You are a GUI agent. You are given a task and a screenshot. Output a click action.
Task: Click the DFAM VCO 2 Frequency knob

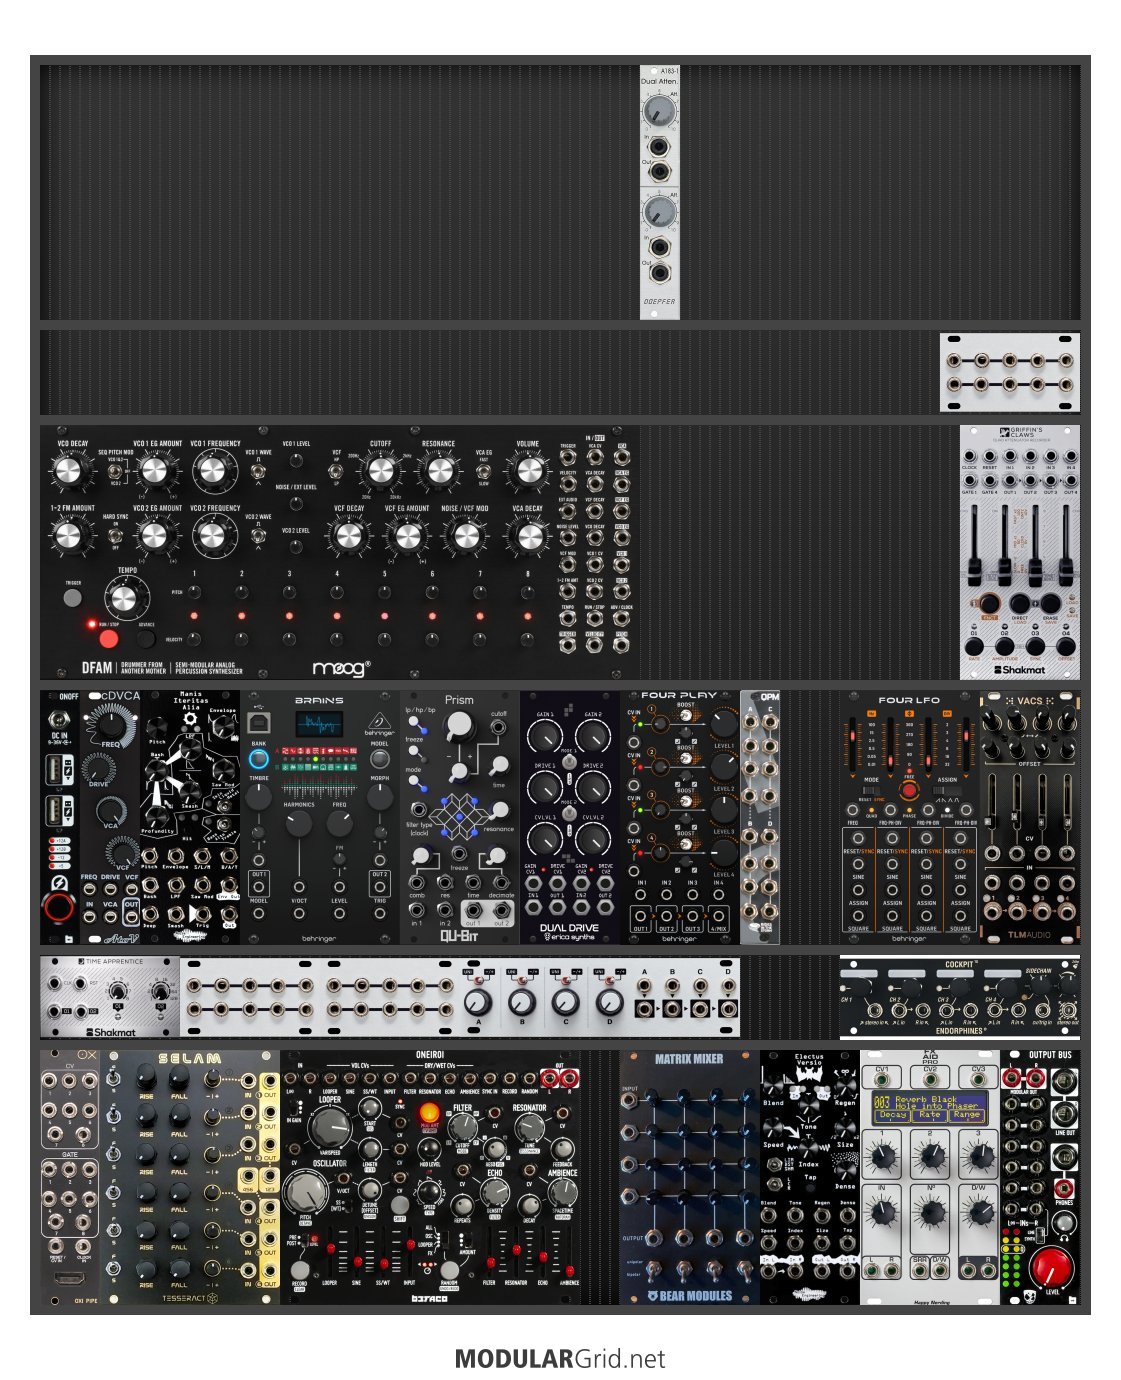pos(215,536)
